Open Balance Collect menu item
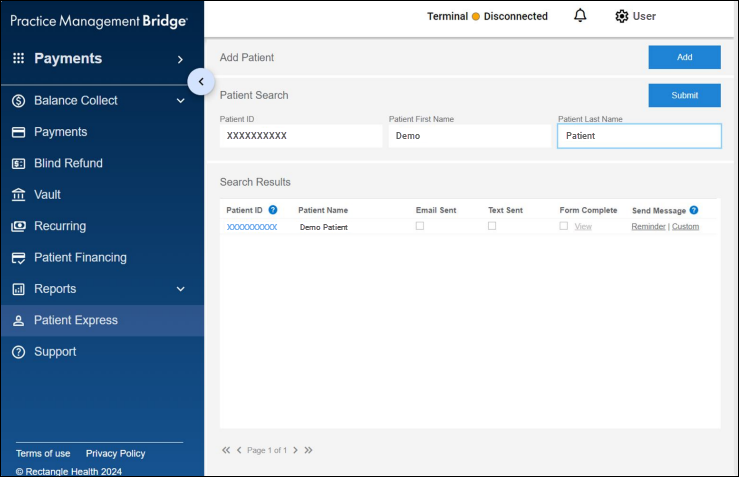Viewport: 739px width, 477px height. (75, 100)
